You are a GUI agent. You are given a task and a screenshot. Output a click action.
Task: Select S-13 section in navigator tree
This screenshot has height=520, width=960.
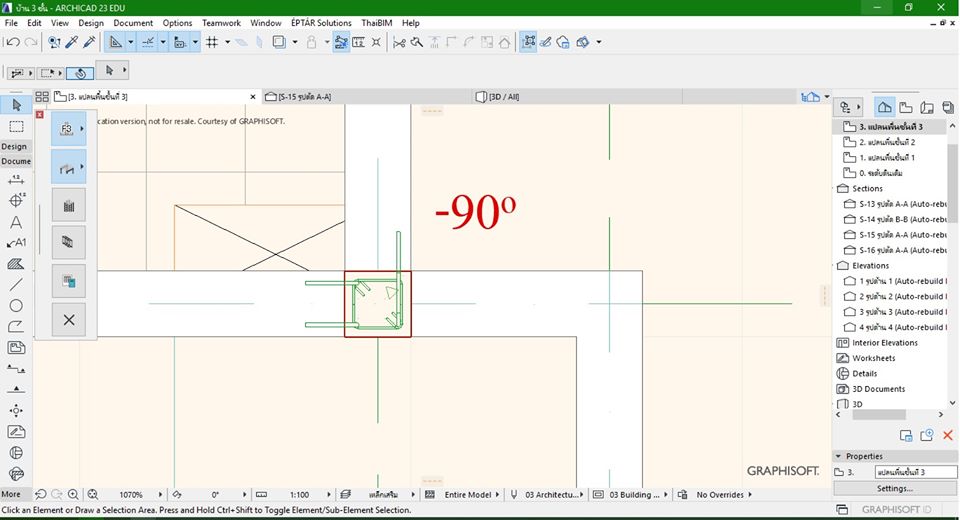click(895, 204)
